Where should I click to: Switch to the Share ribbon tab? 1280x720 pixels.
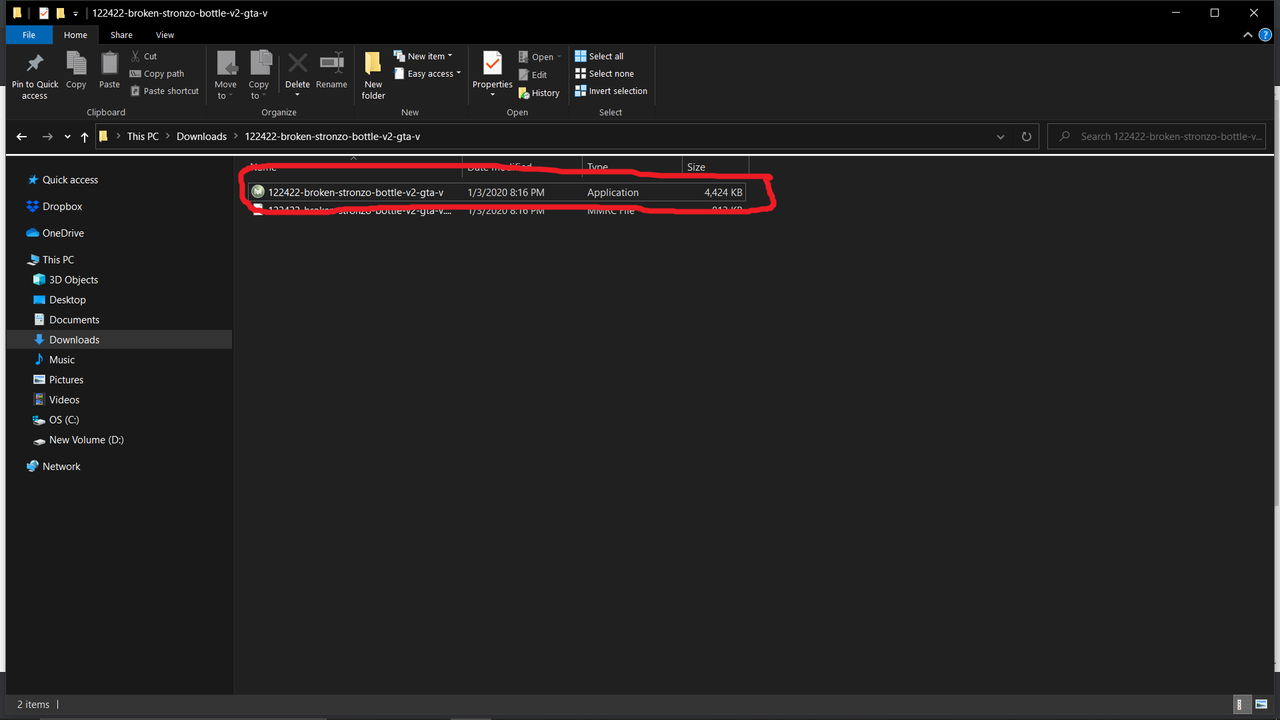[121, 35]
